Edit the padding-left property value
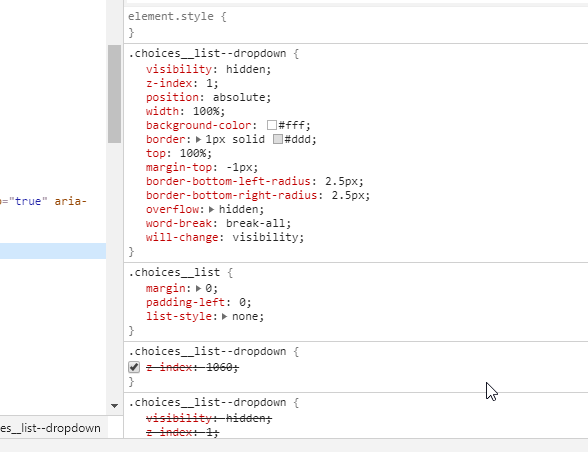The height and width of the screenshot is (452, 588). tap(242, 302)
